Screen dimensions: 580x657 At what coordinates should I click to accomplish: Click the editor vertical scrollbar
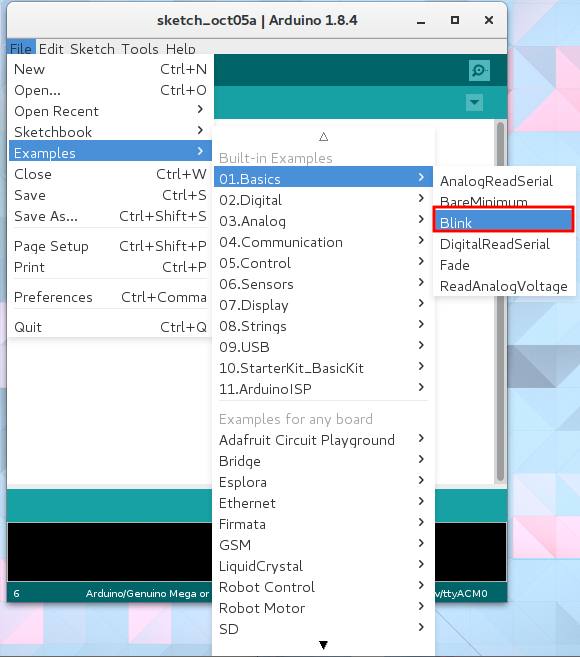pyautogui.click(x=500, y=302)
